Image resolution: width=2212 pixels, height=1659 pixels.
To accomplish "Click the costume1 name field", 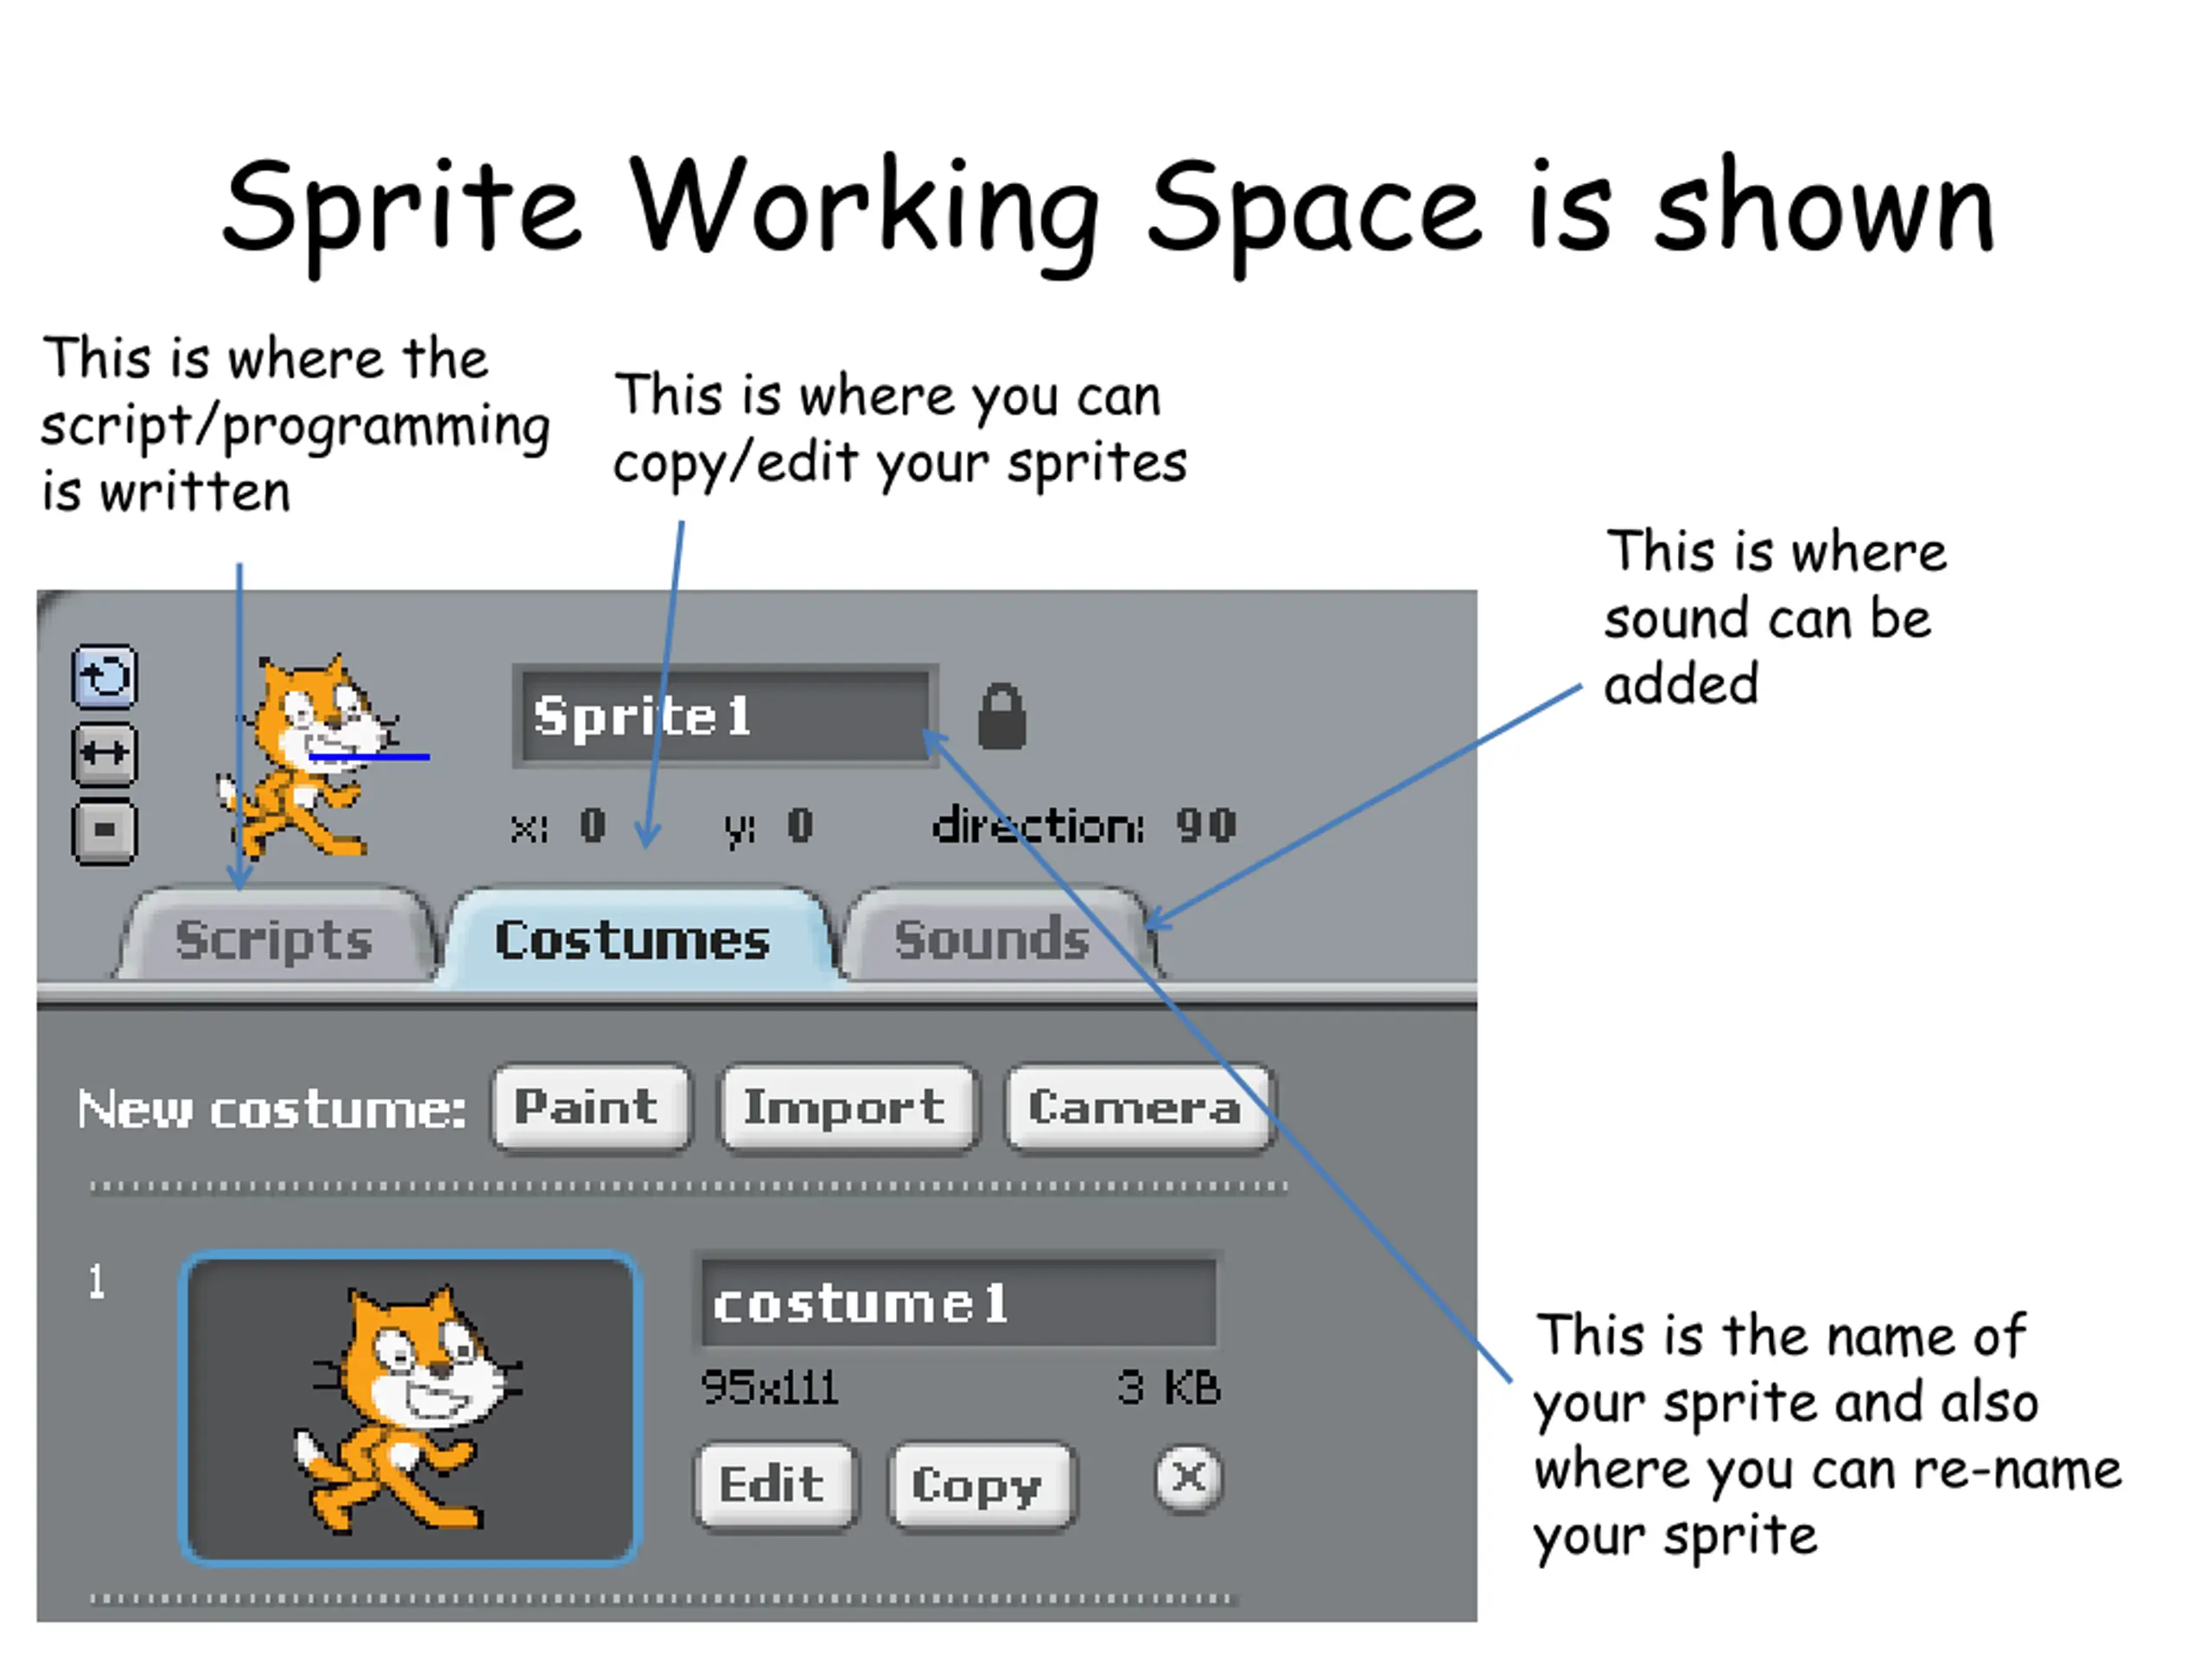I will [960, 1302].
